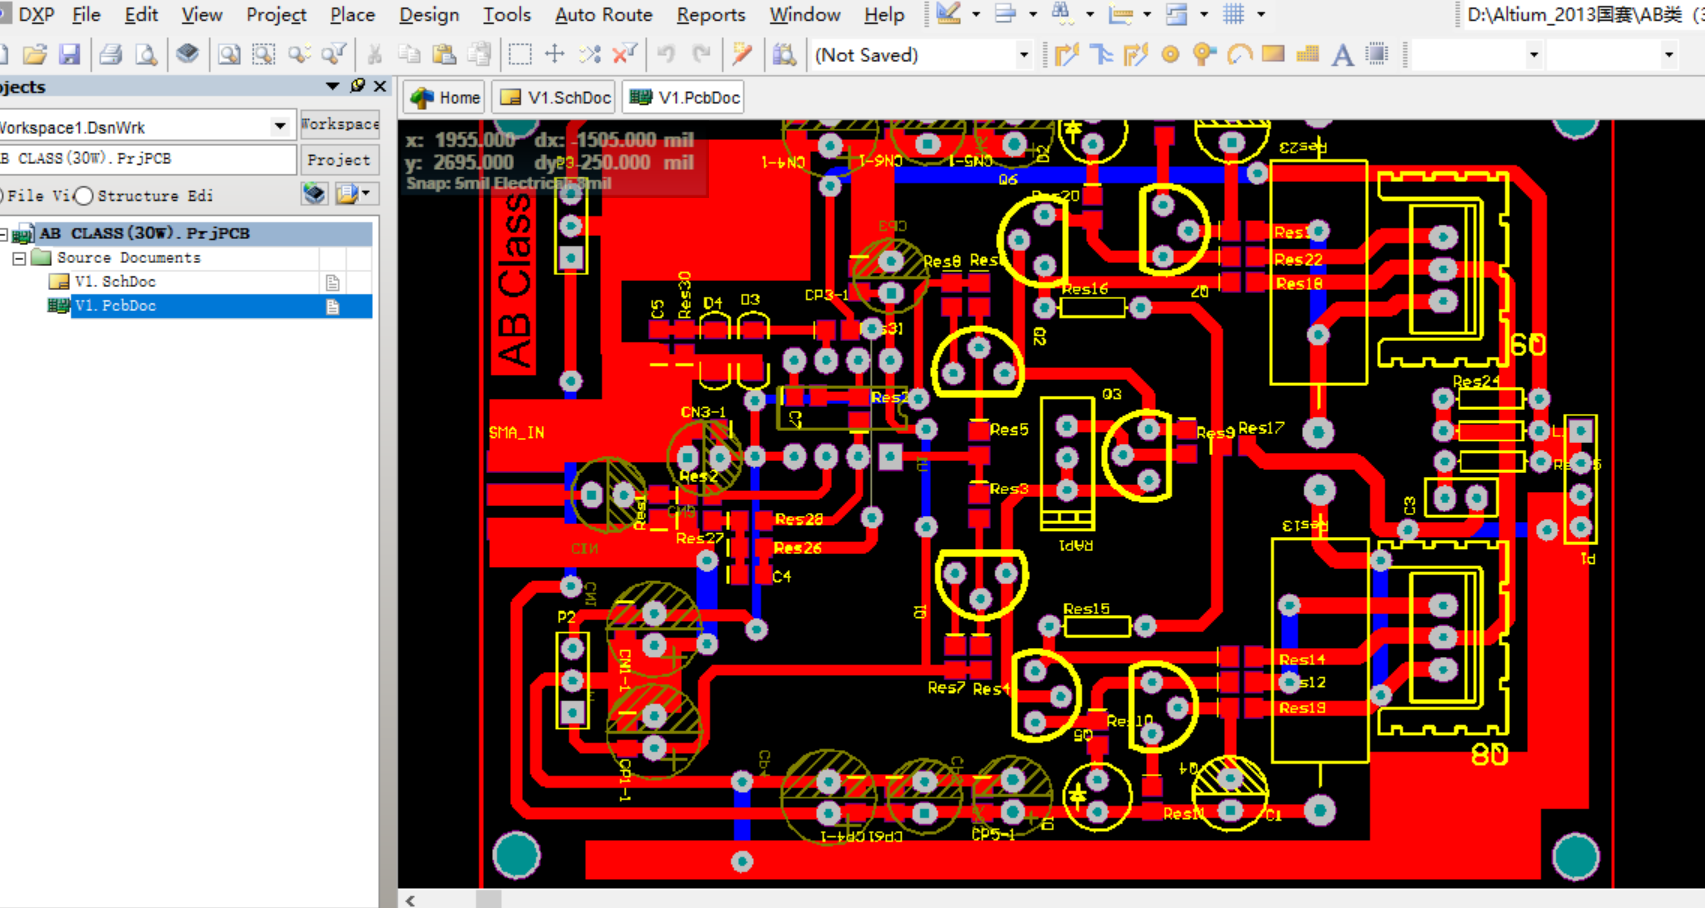Place Component chip tool
The height and width of the screenshot is (908, 1705).
coord(1377,54)
